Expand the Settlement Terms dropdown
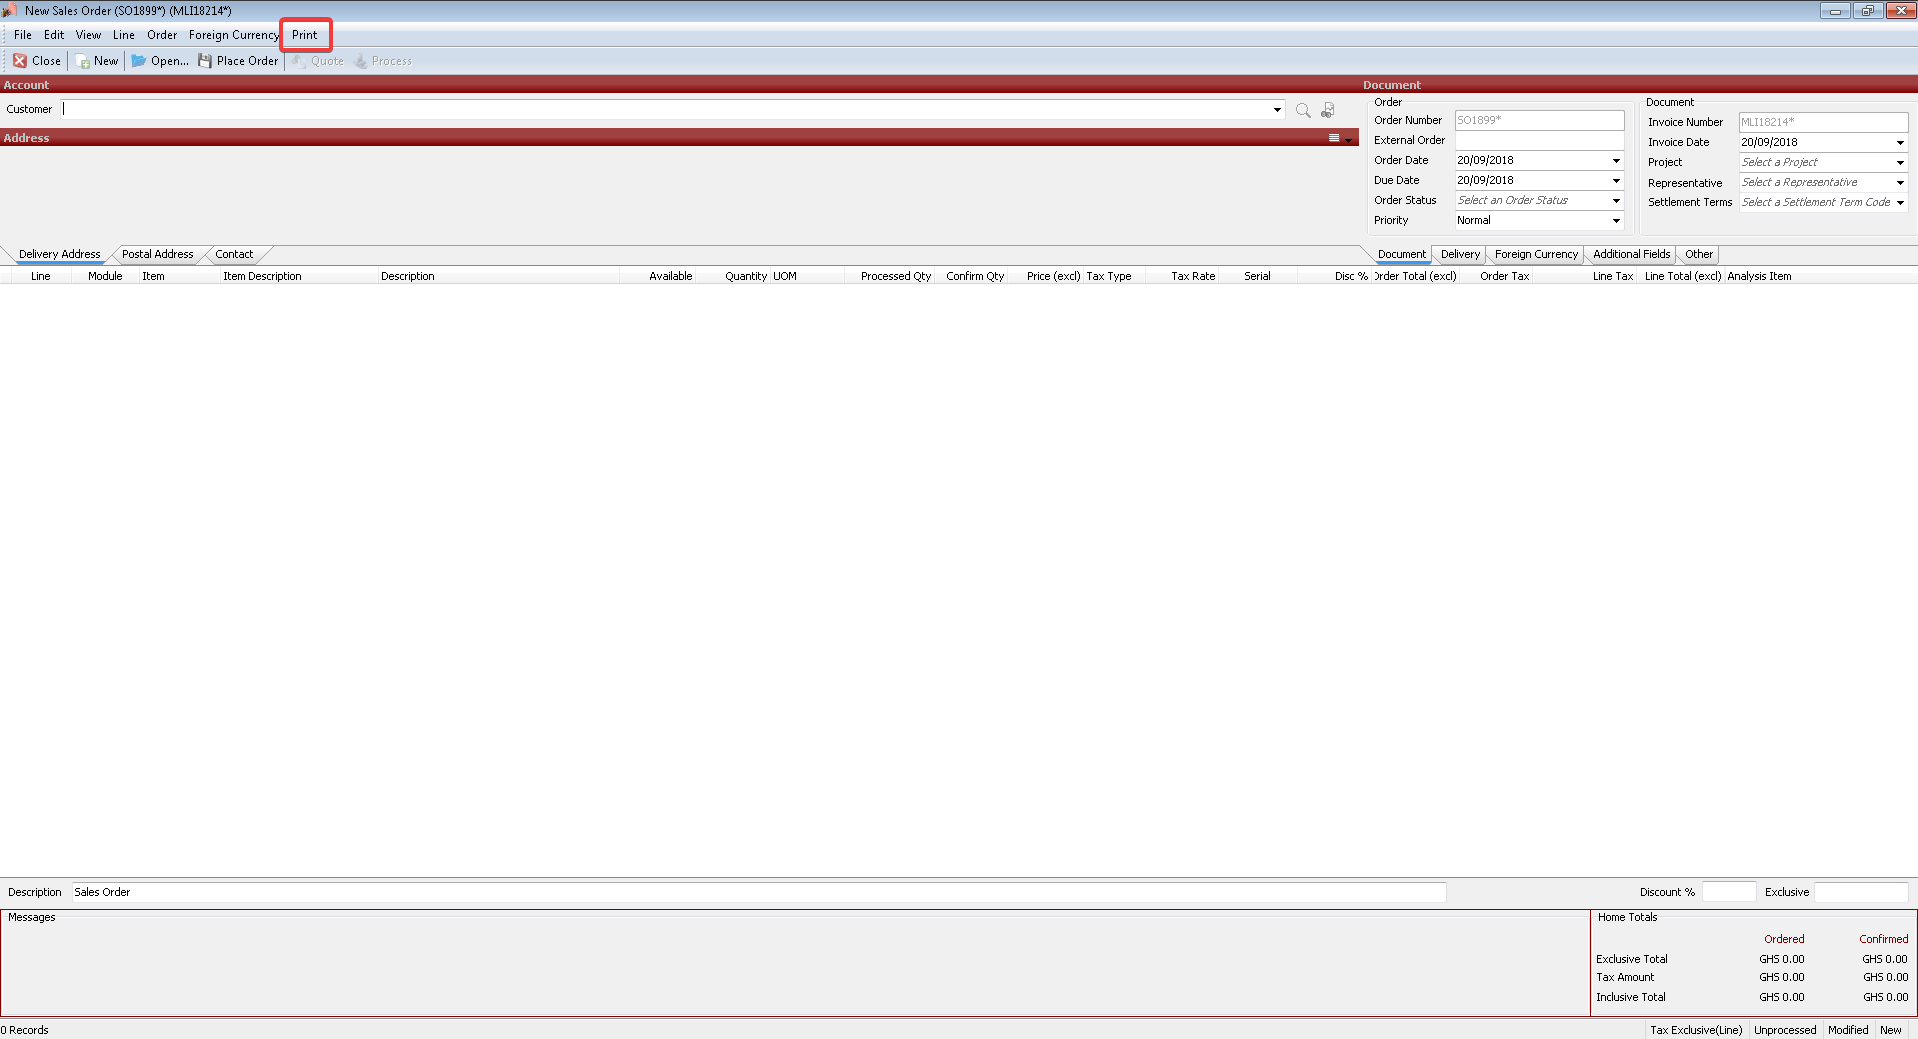The image size is (1918, 1039). pyautogui.click(x=1900, y=203)
